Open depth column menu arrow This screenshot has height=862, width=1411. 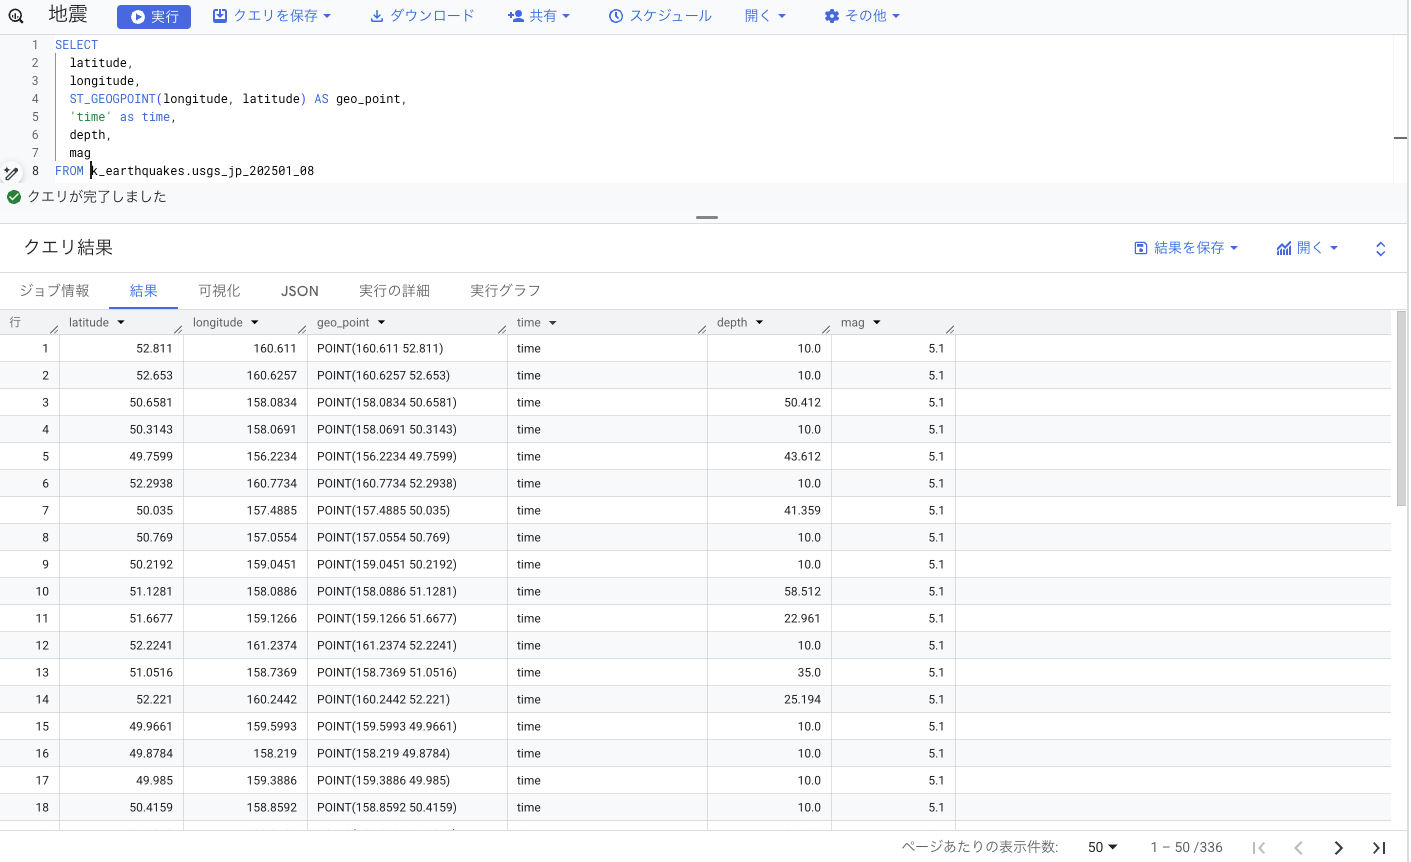(760, 323)
